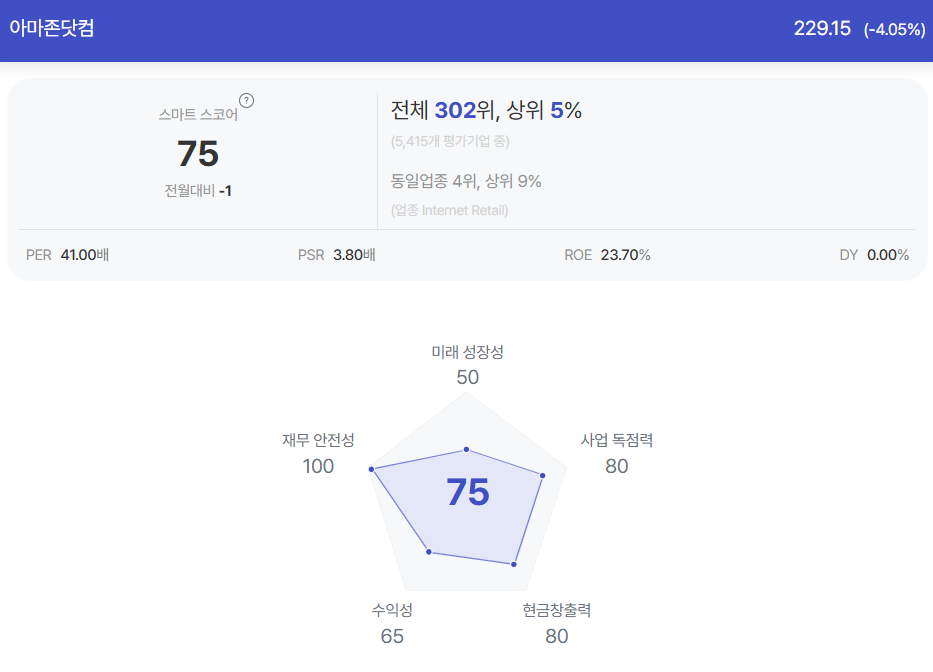Click the 현금창출력 radar data point

point(514,564)
